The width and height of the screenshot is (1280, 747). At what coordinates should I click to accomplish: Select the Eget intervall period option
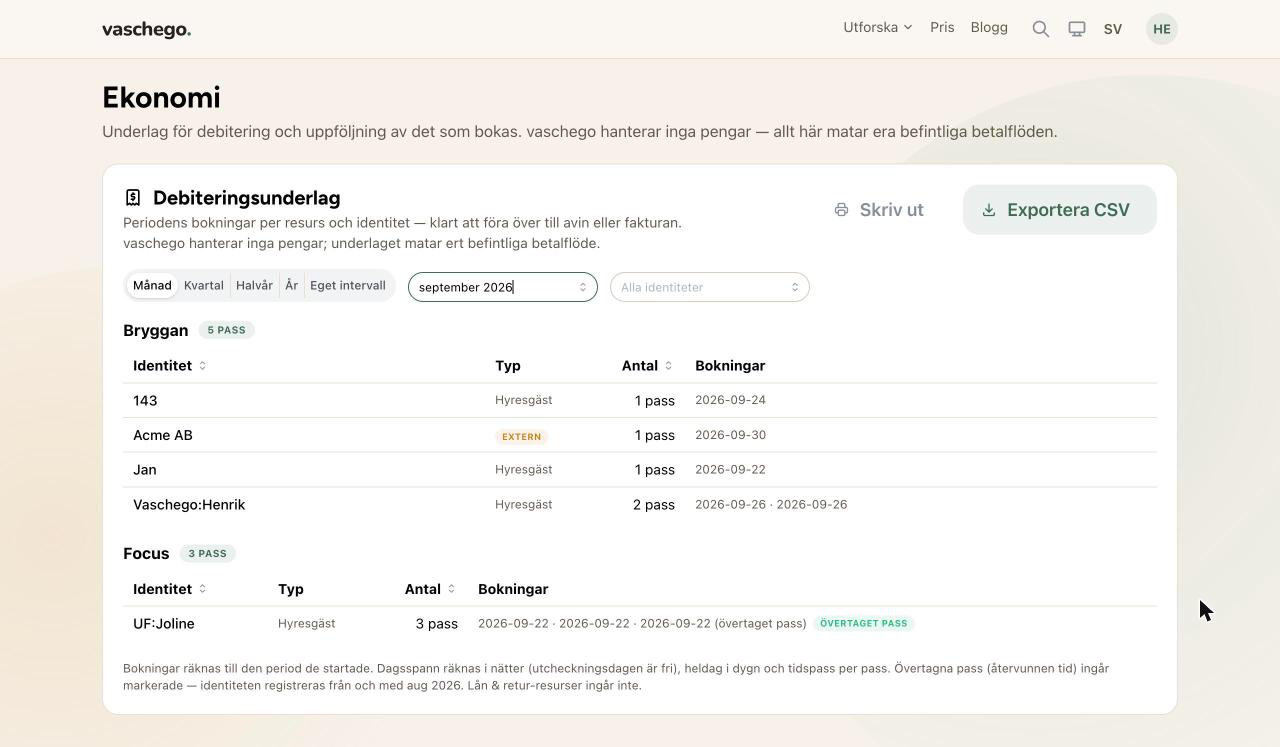coord(348,286)
